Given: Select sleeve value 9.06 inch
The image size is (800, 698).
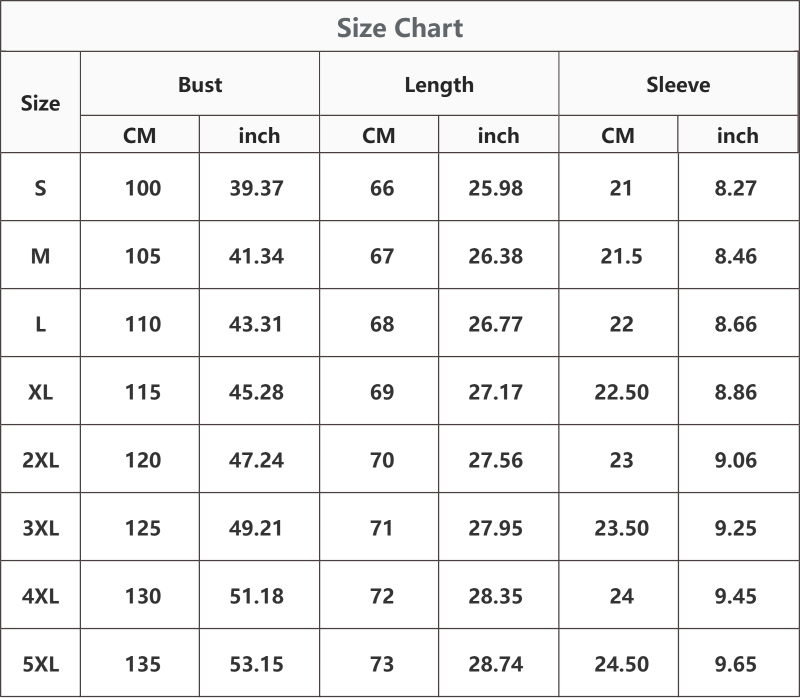Looking at the screenshot, I should click(x=735, y=460).
